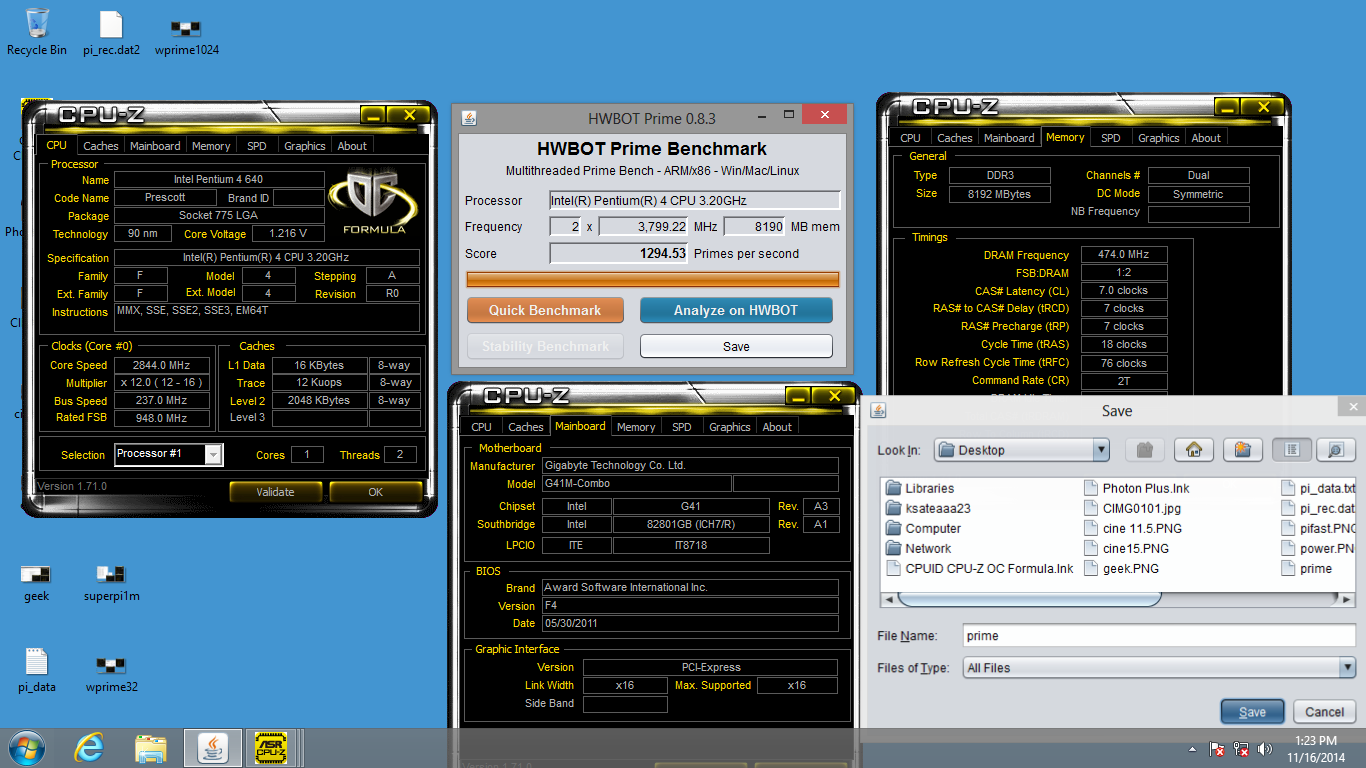Select geek.PNG in file list
The height and width of the screenshot is (768, 1366).
(1122, 568)
